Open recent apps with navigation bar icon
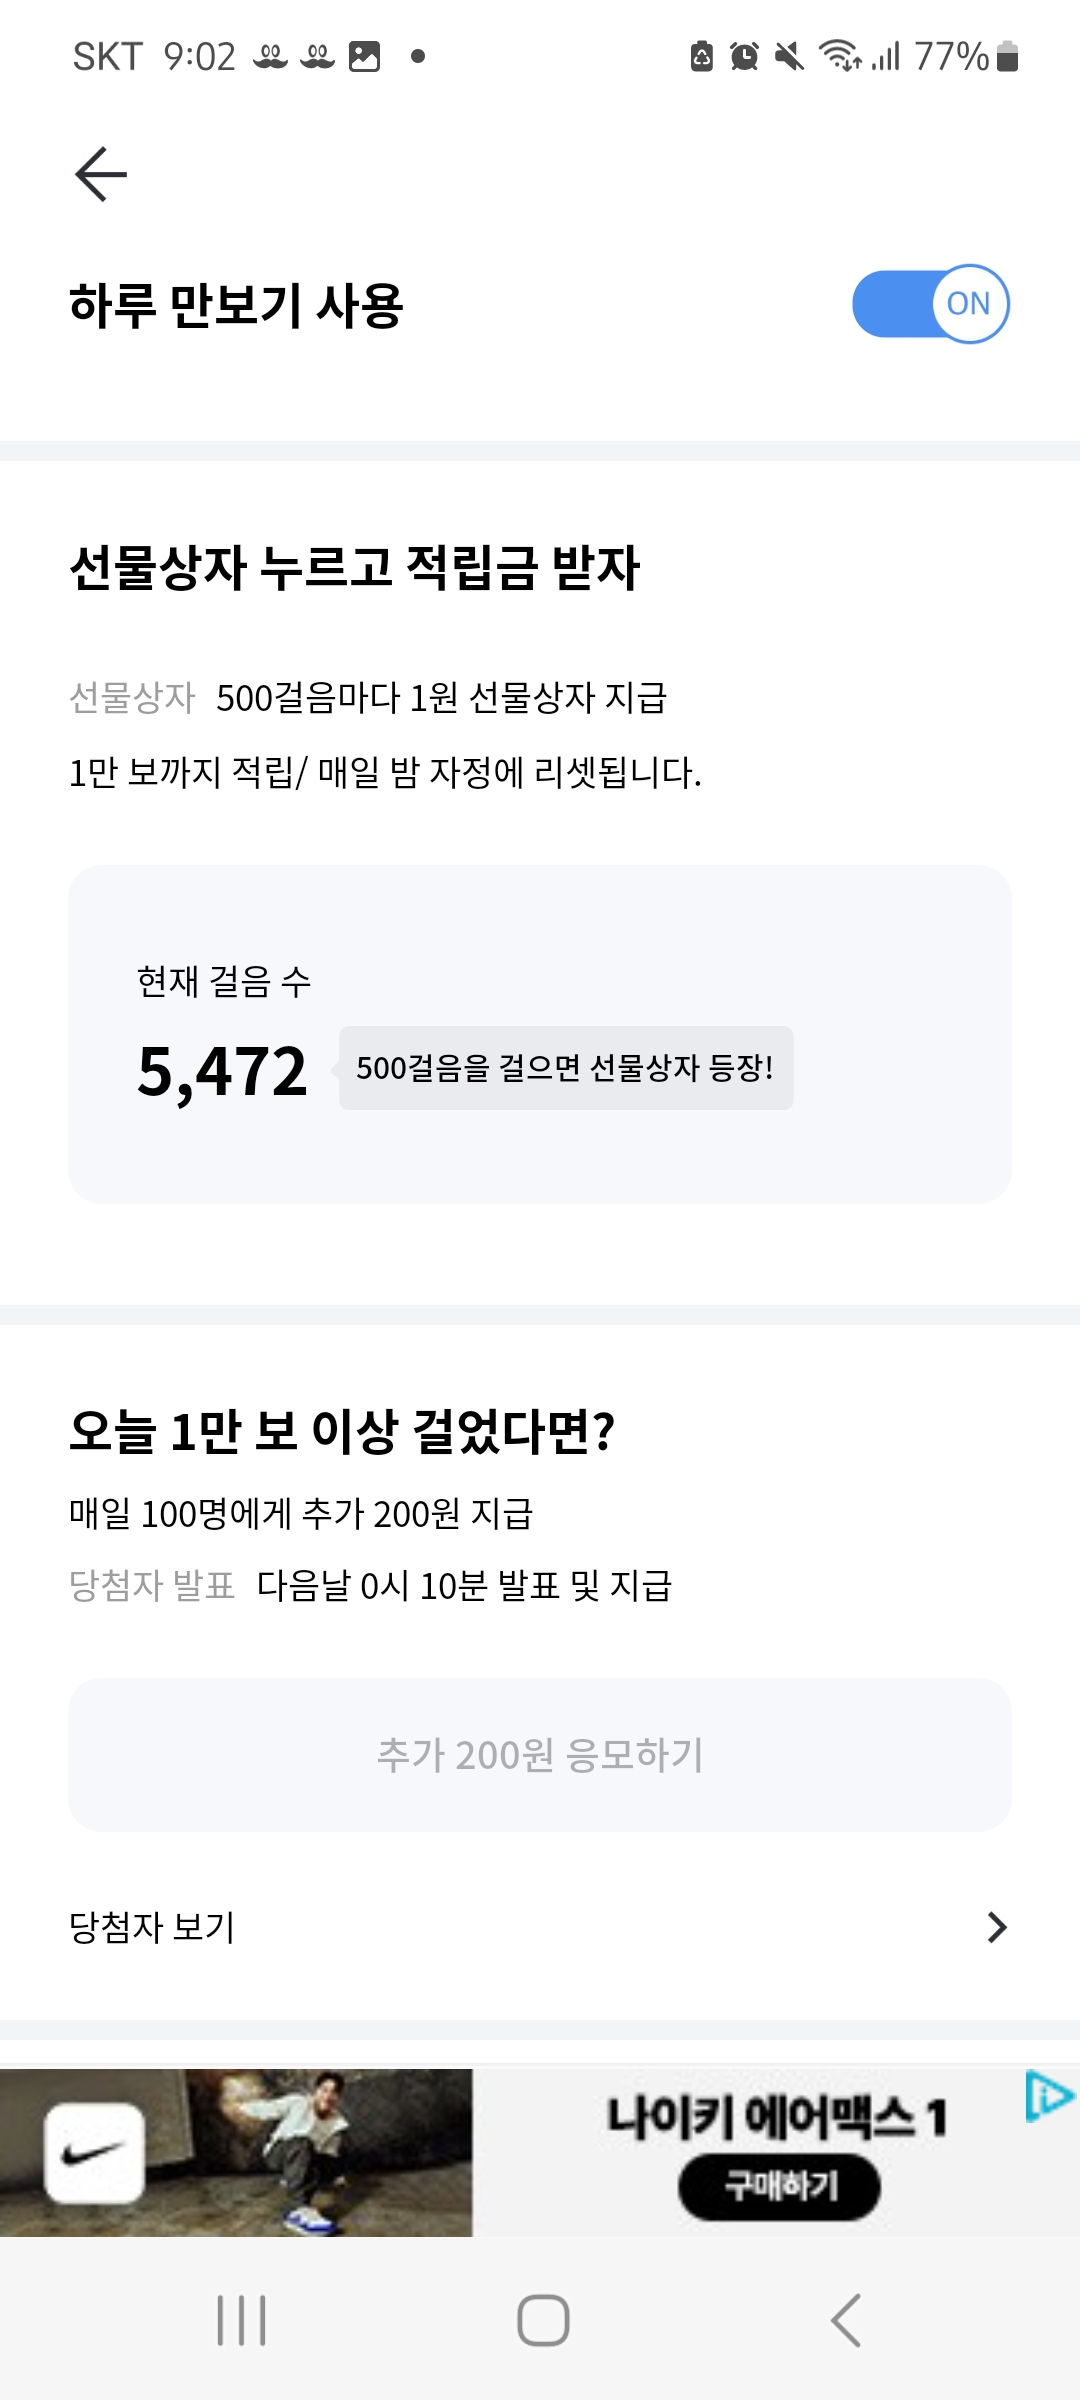 tap(242, 2320)
